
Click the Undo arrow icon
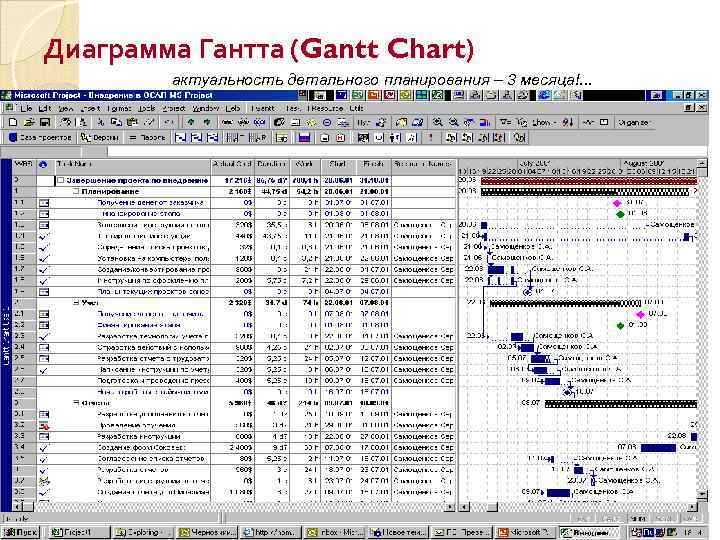[169, 122]
